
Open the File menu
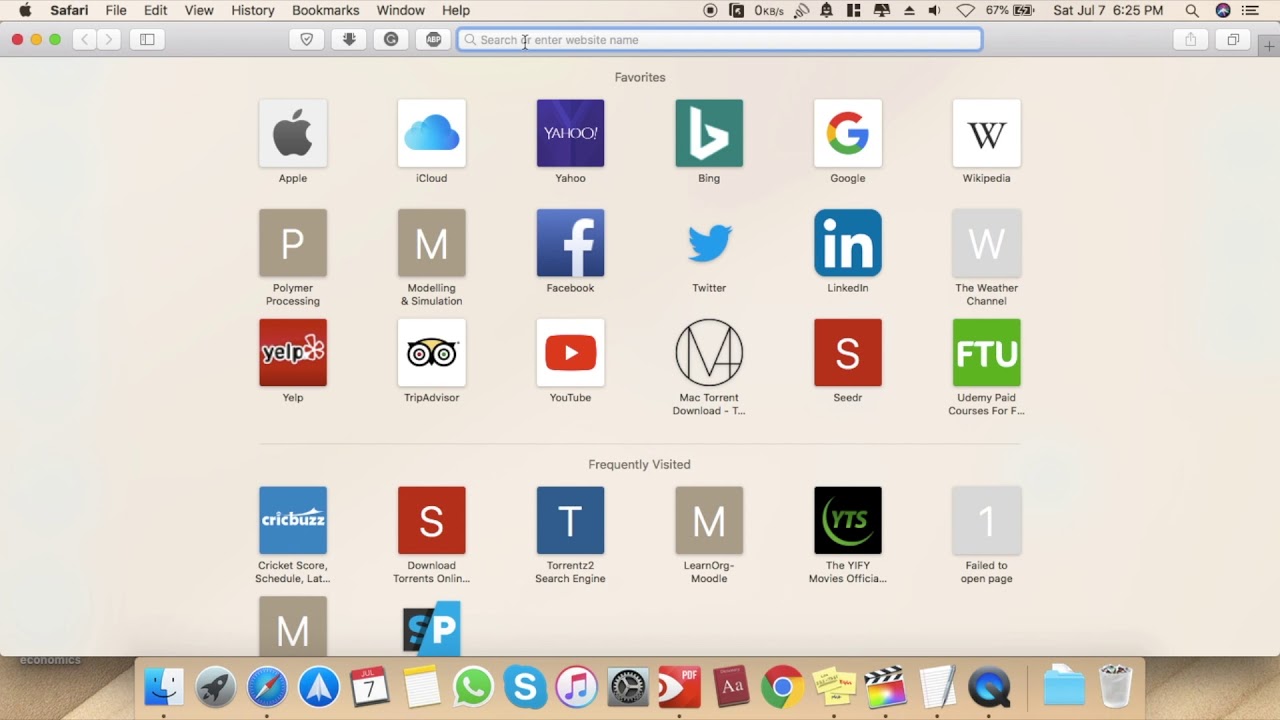116,10
